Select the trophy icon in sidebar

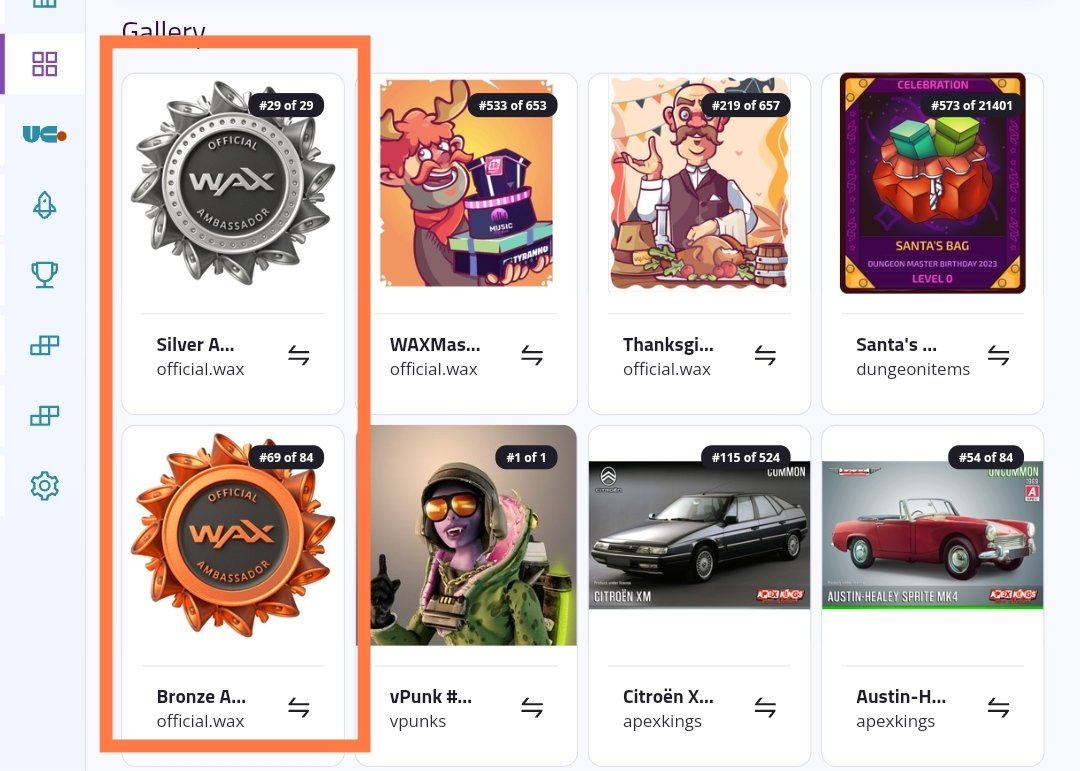click(45, 274)
